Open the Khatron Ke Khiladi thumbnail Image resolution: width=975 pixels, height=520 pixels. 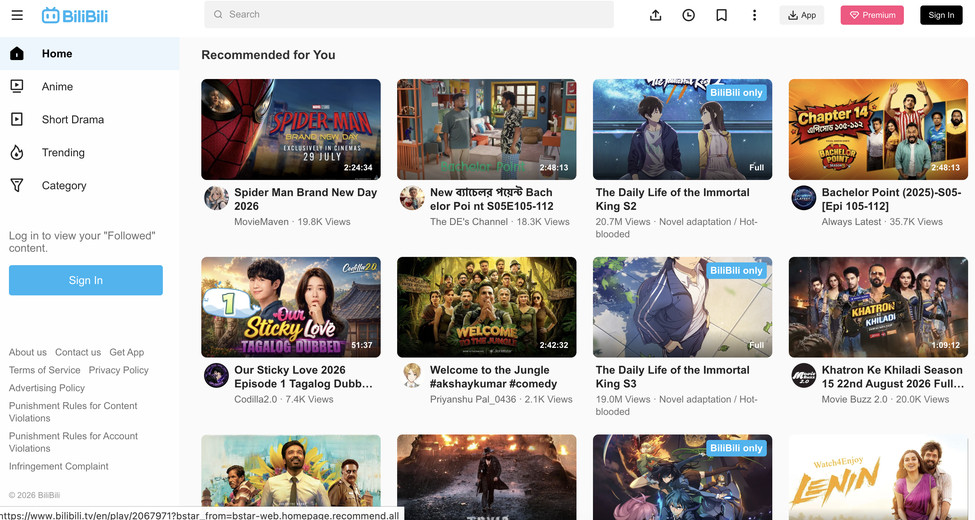tap(878, 307)
